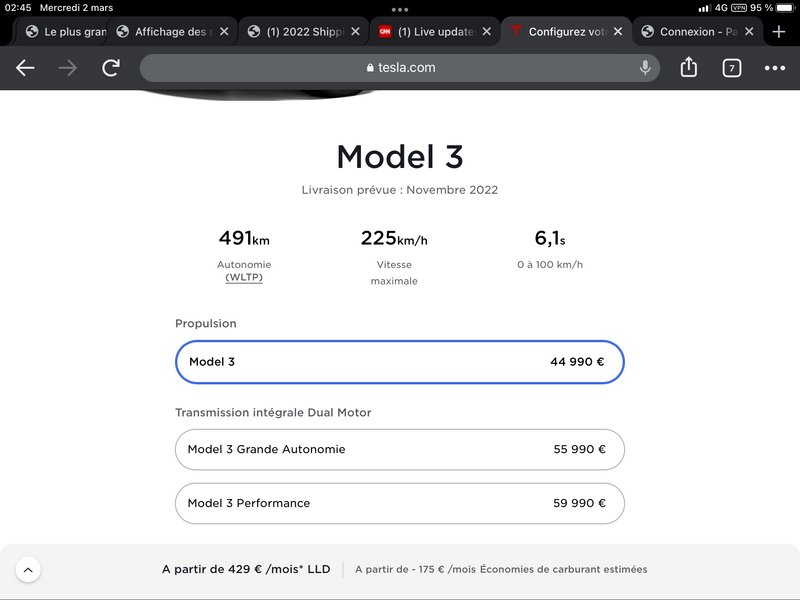
Task: Open the tab switcher showing 7 tabs
Action: click(x=732, y=68)
